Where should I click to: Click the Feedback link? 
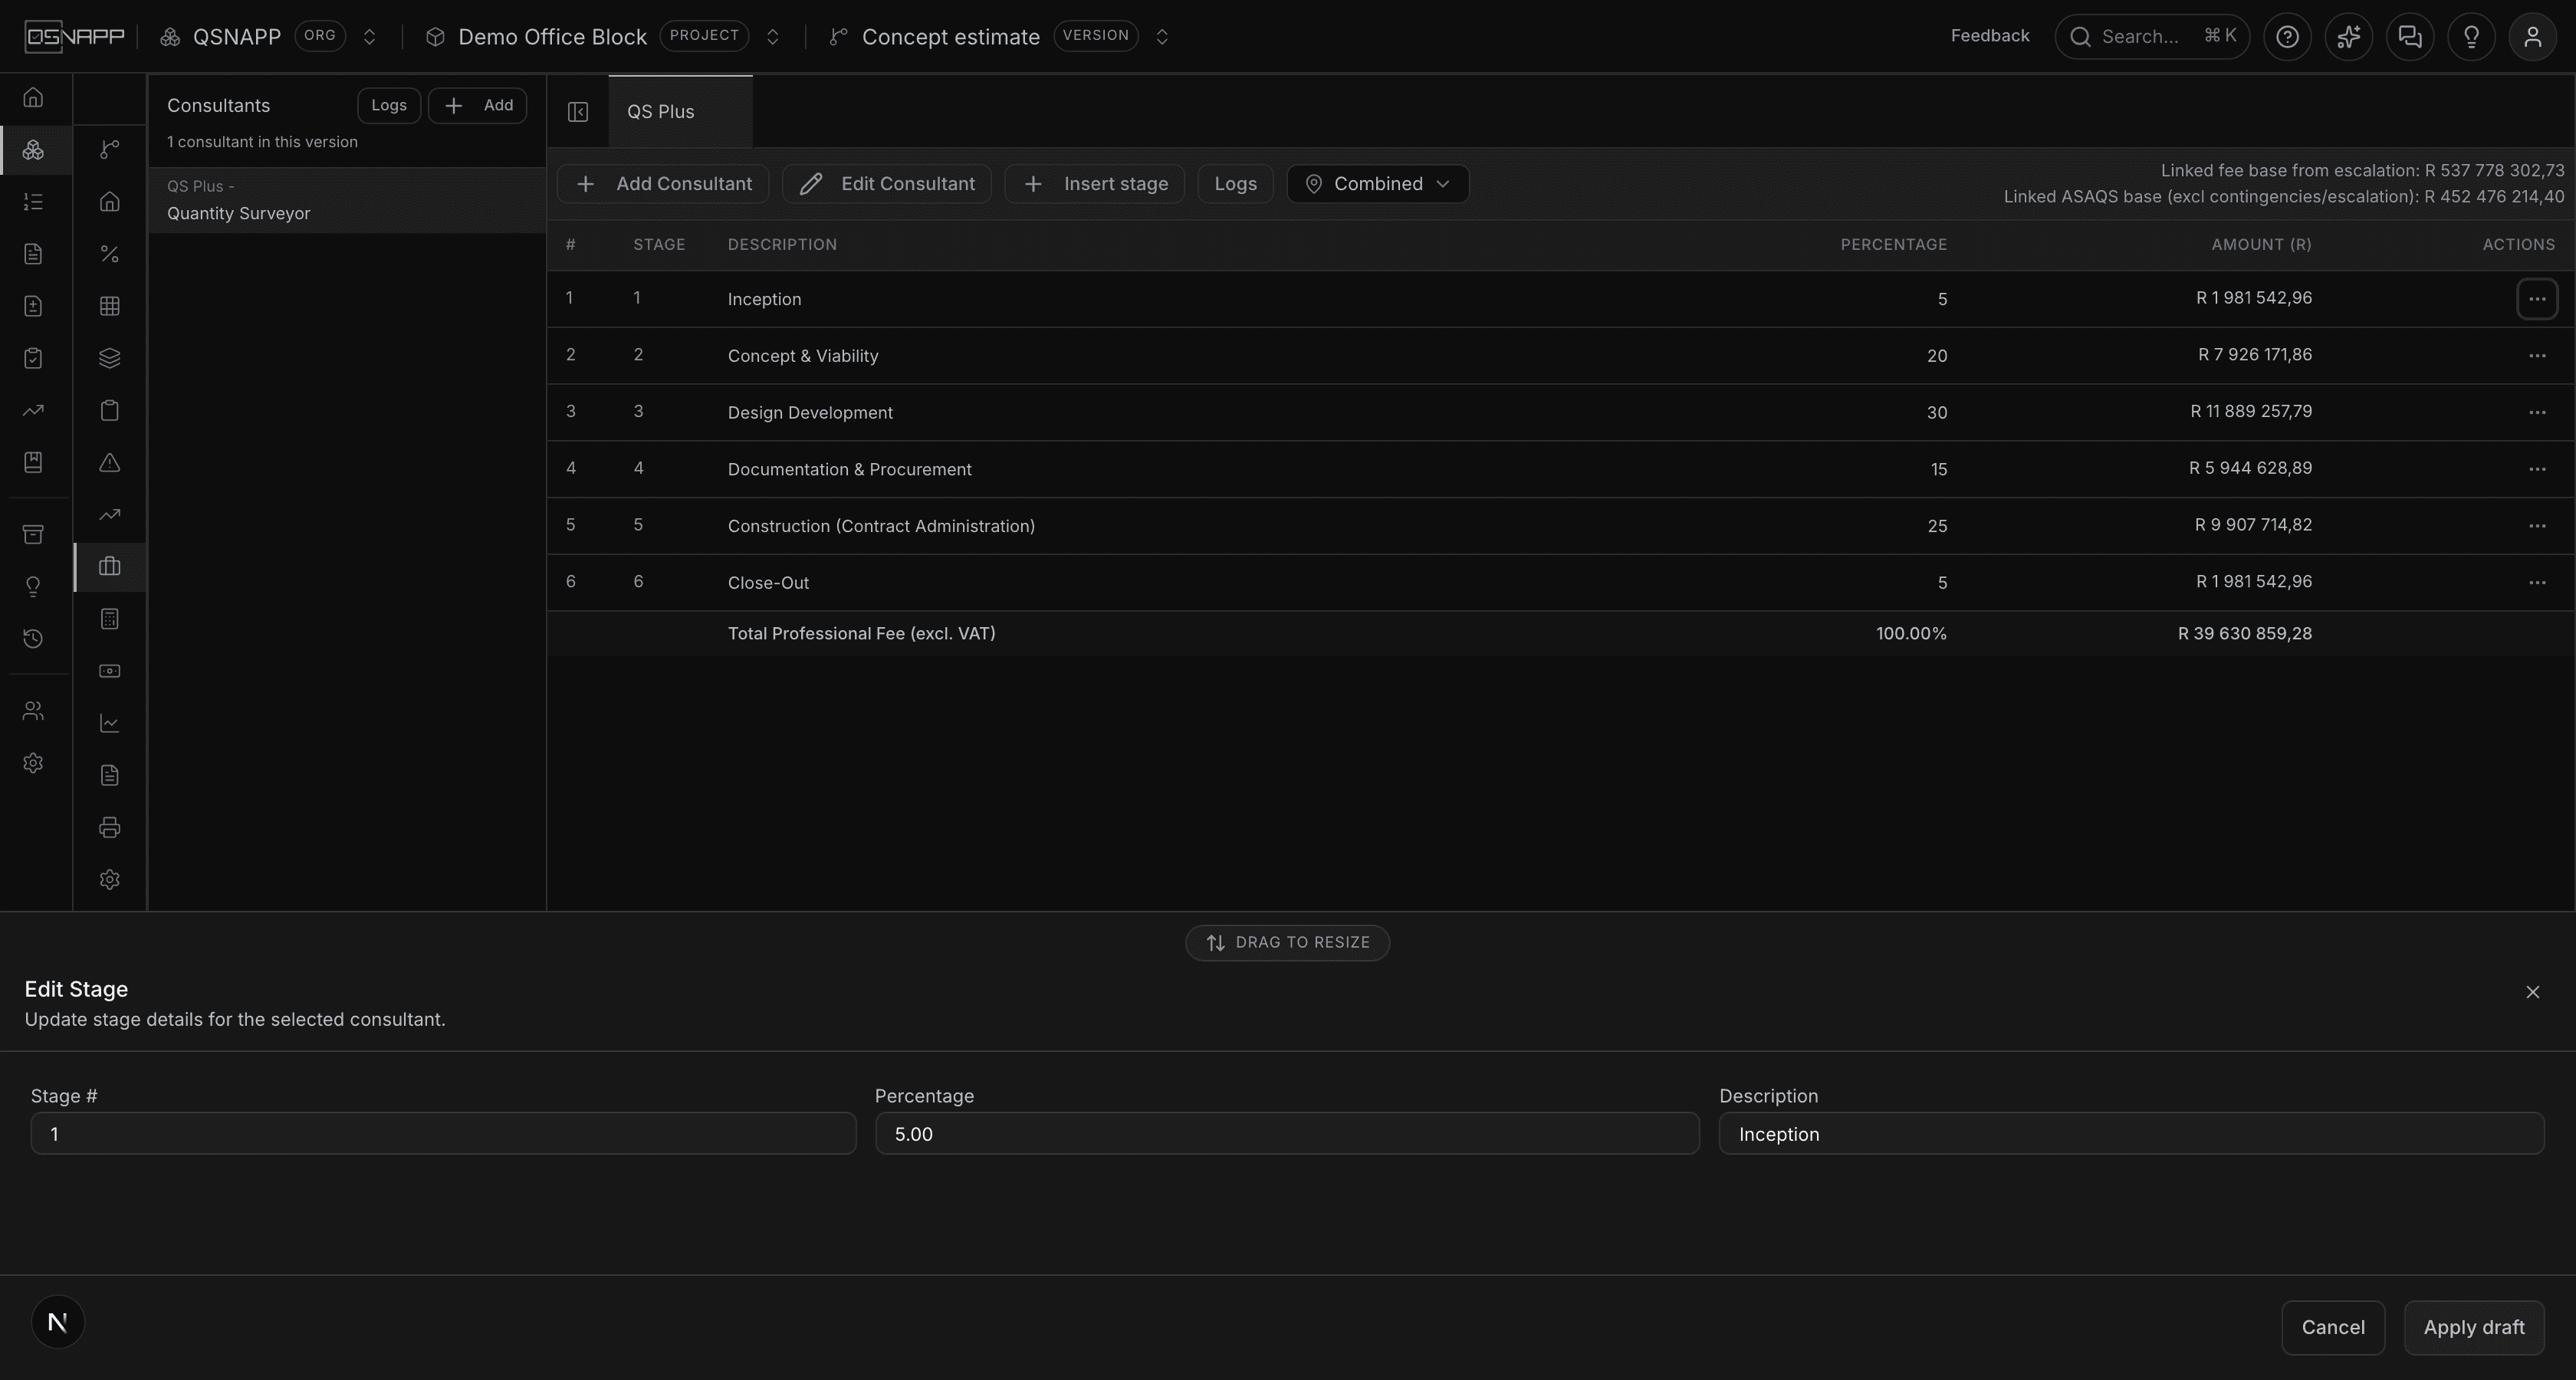[1990, 36]
